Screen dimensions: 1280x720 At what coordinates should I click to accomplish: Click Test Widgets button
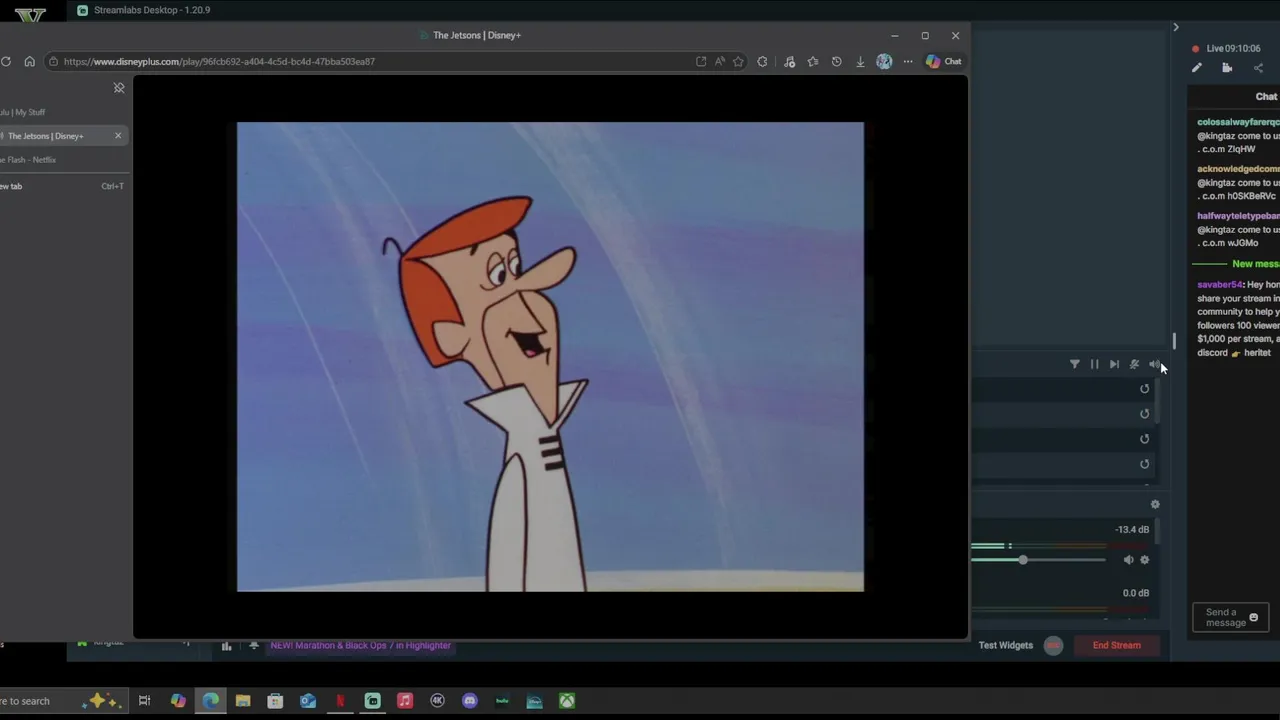point(1006,645)
